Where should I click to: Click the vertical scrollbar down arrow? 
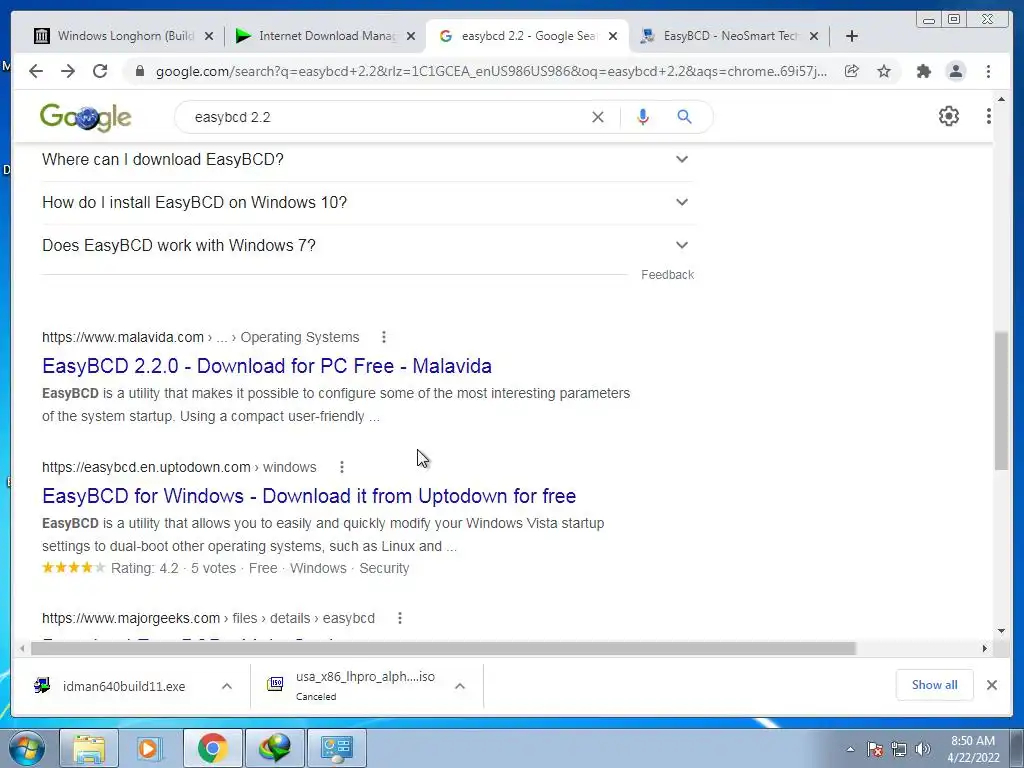point(1001,631)
